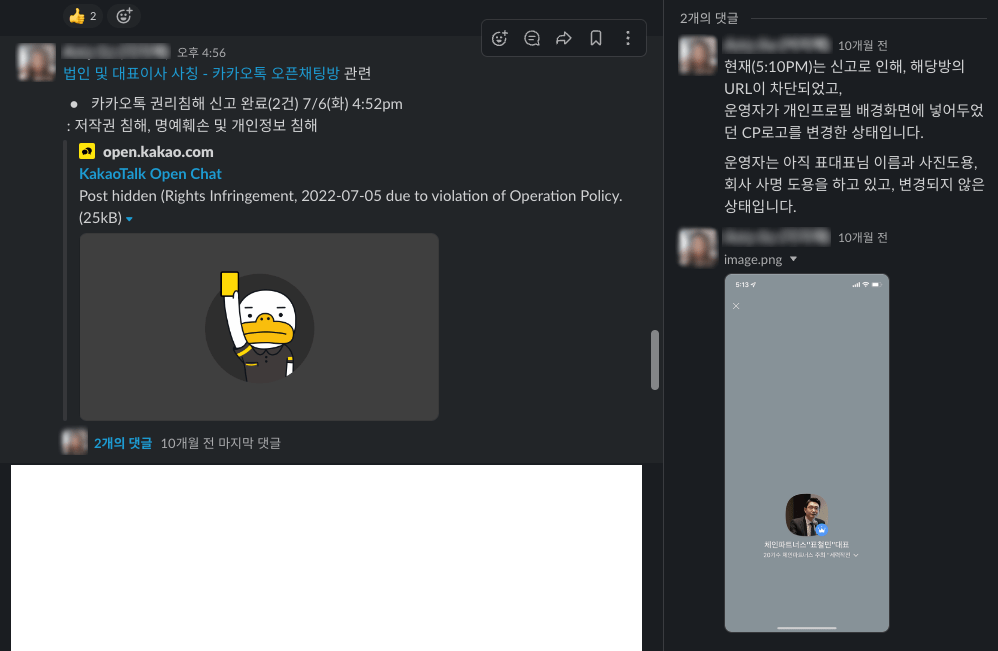
Task: Collapse the 25kB preview image caret
Action: pyautogui.click(x=129, y=218)
